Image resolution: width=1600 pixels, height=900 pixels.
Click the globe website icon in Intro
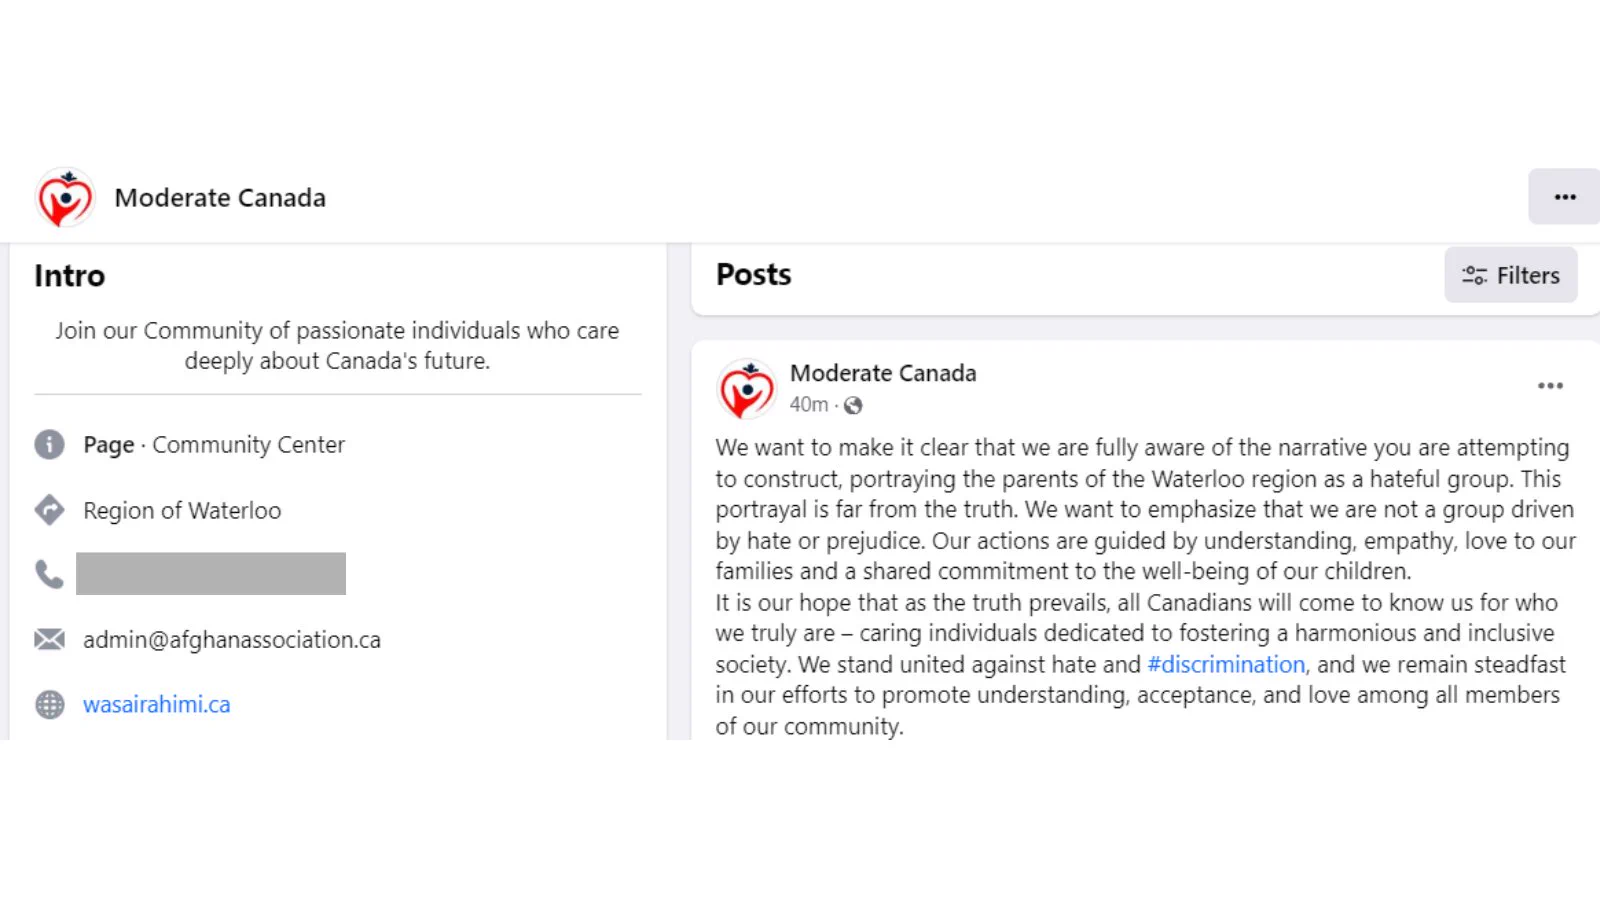(49, 705)
